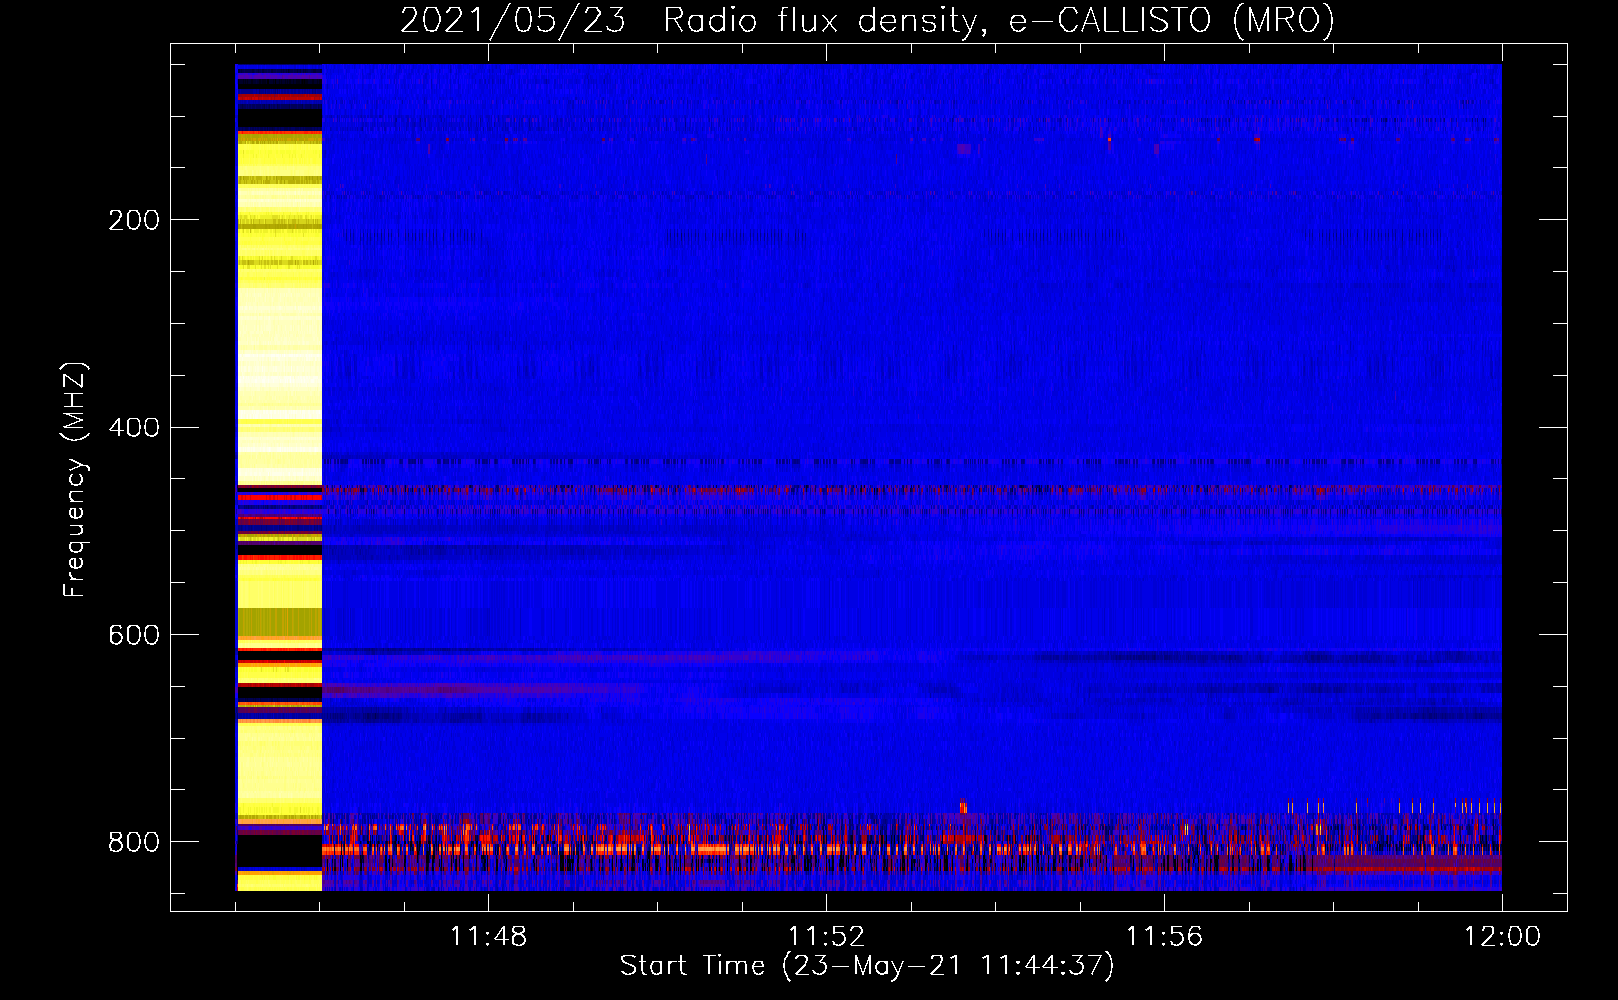Click the solid red strip at bottom right near 12:00
This screenshot has width=1618, height=1000.
[1430, 868]
